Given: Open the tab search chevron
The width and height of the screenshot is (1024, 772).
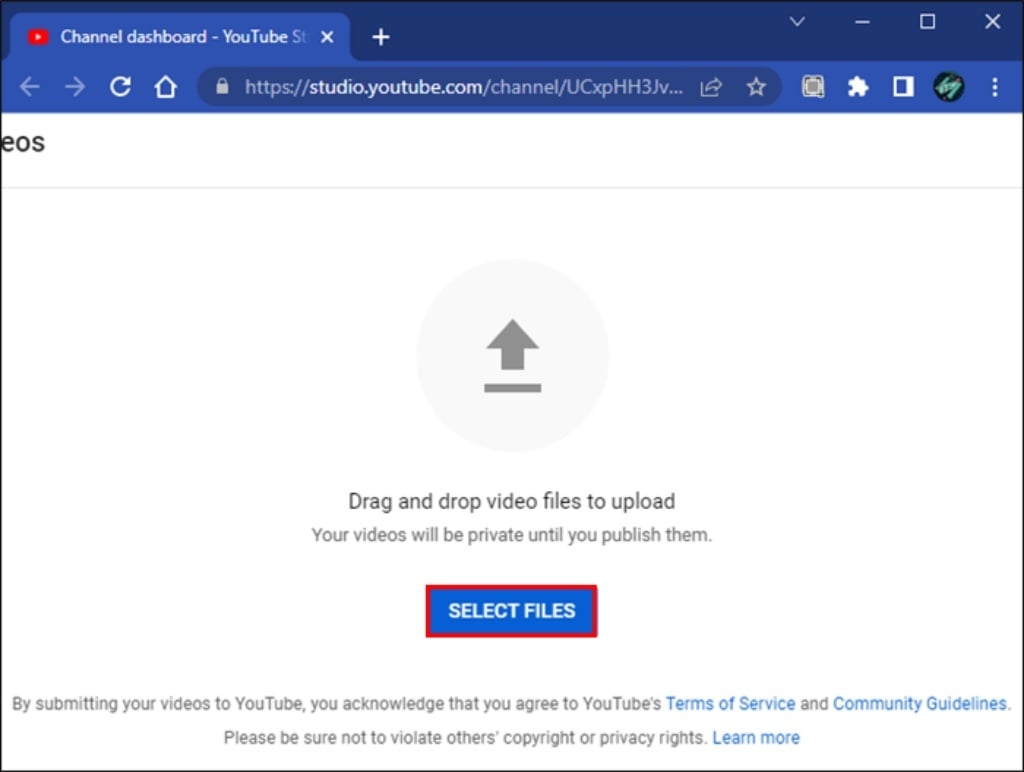Looking at the screenshot, I should click(797, 22).
